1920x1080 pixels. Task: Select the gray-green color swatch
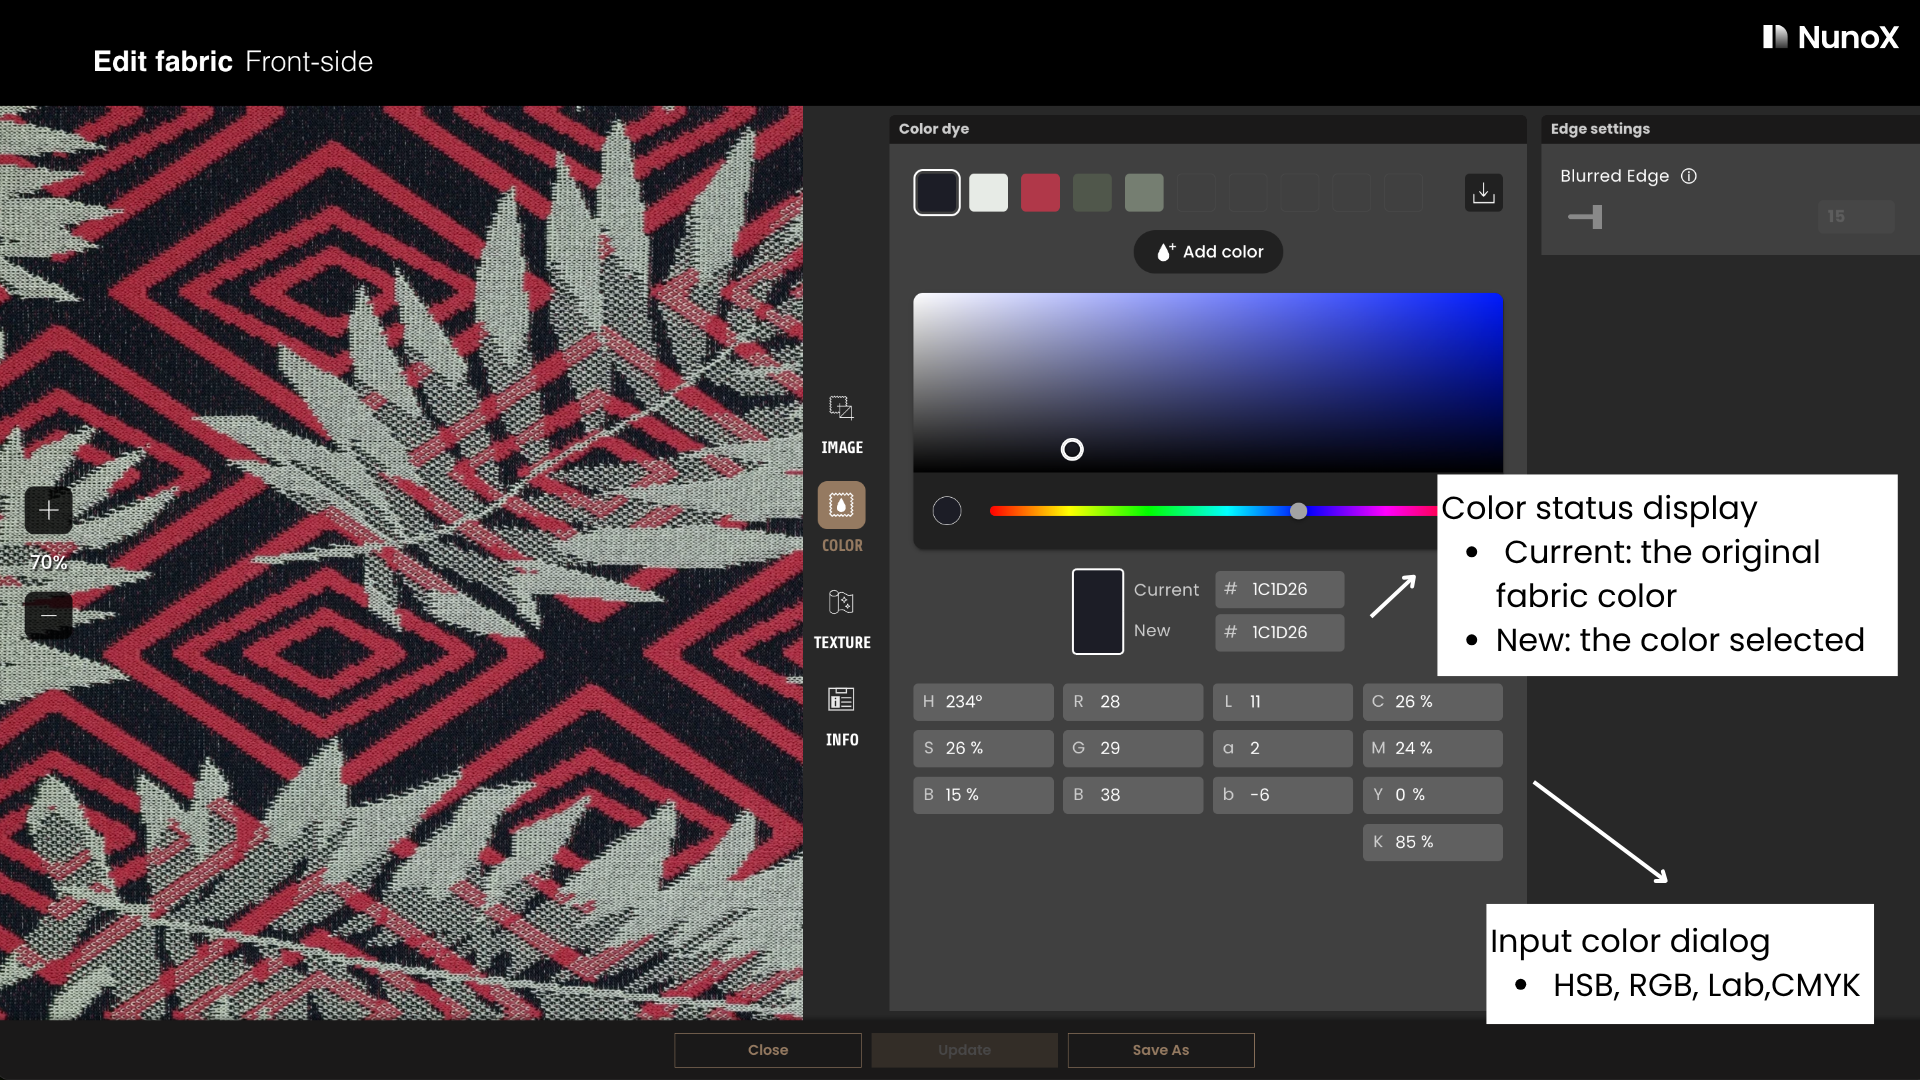[x=1145, y=193]
